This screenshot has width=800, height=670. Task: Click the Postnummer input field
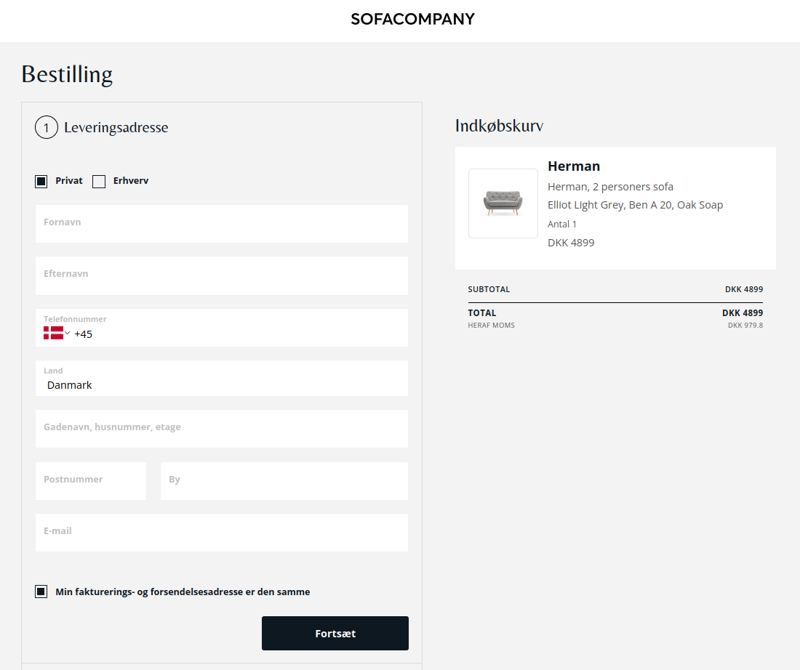(90, 481)
